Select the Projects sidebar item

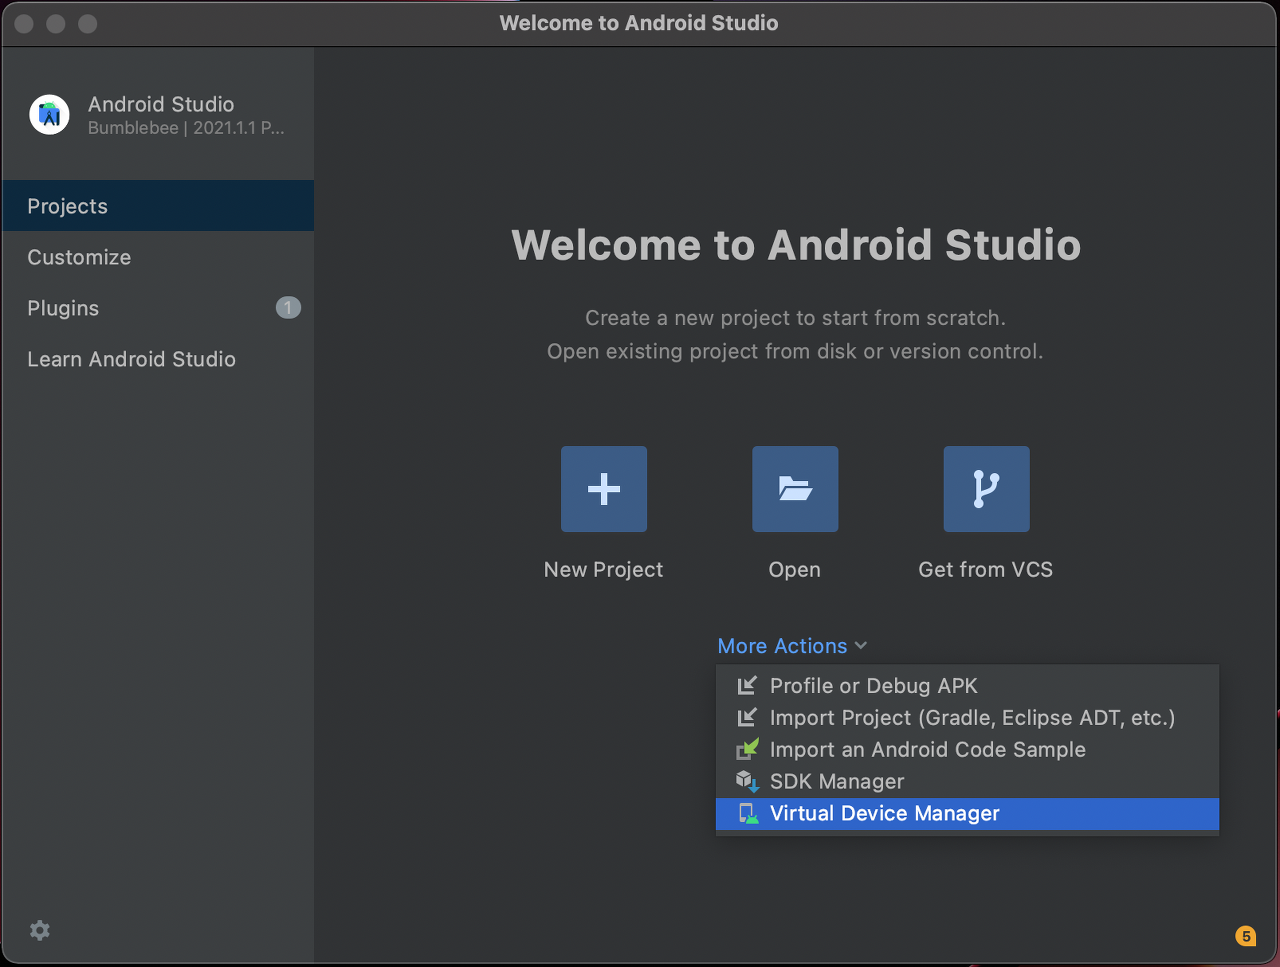[158, 206]
